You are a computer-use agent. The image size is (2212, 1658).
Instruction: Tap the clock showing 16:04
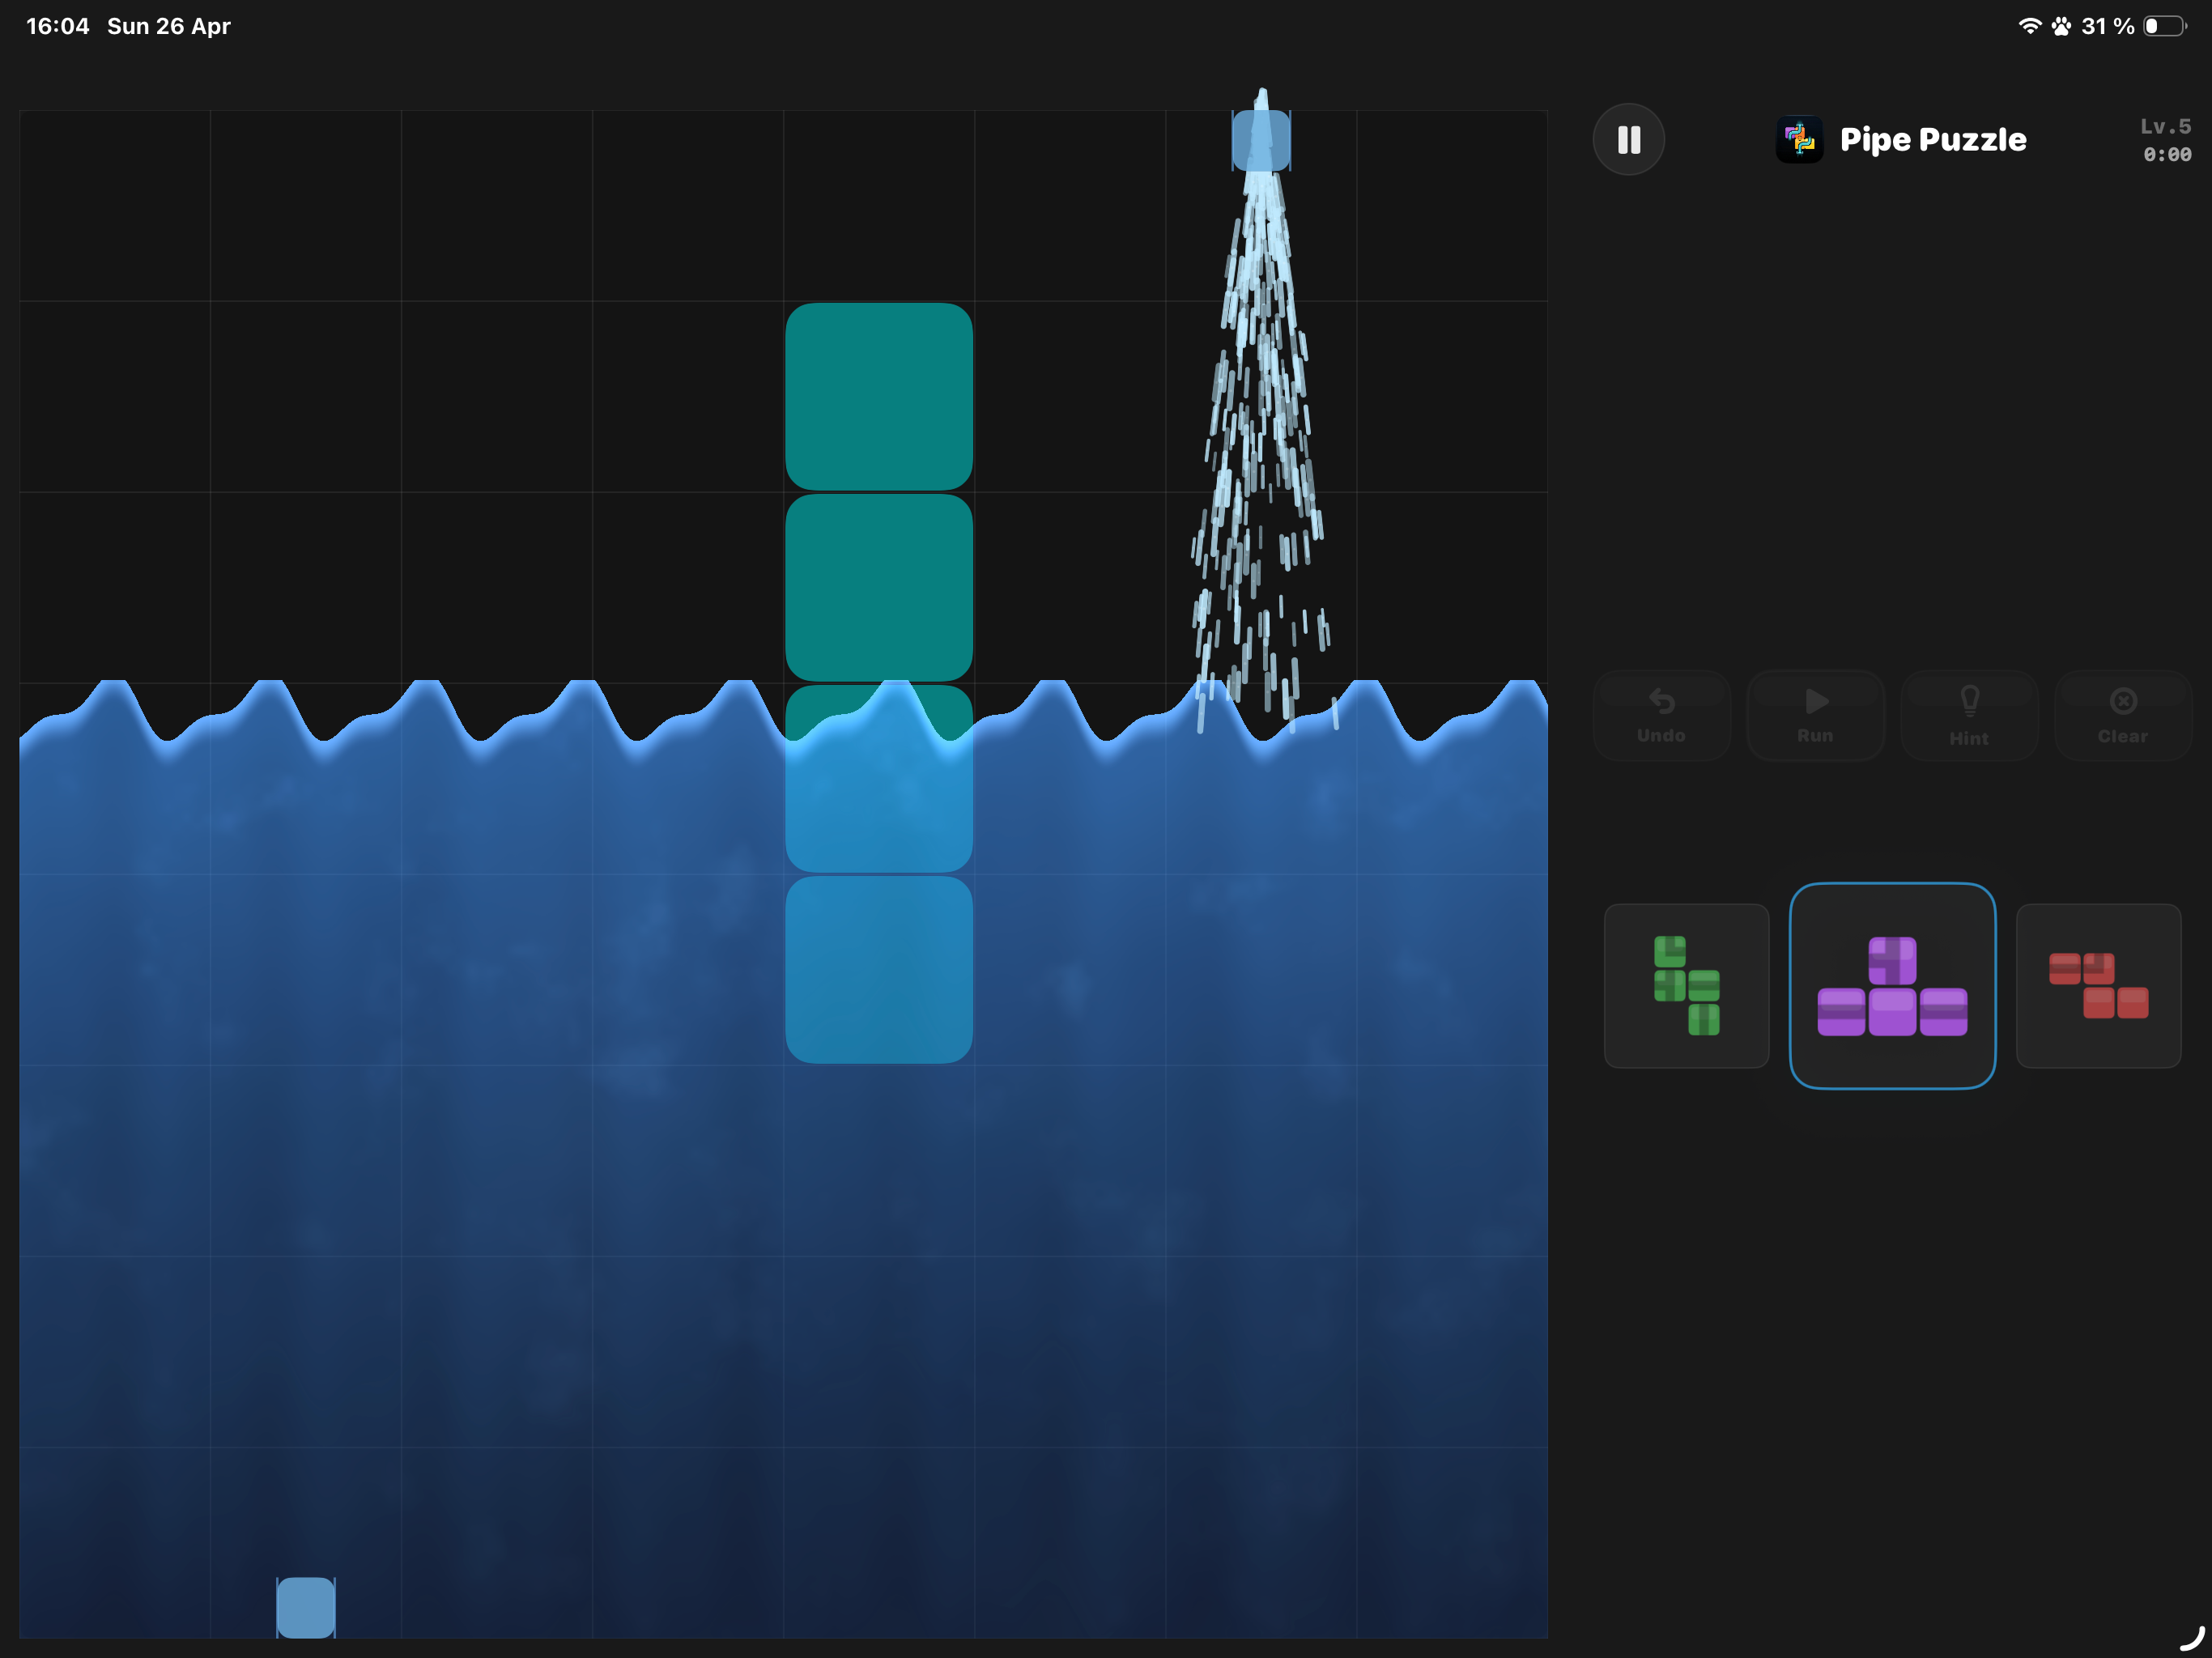pyautogui.click(x=58, y=26)
